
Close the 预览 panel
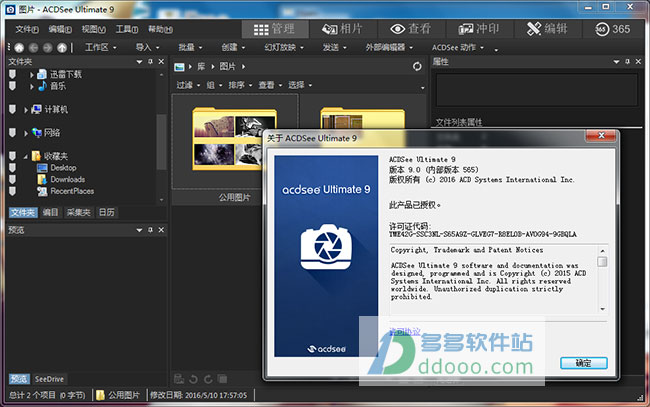[161, 230]
